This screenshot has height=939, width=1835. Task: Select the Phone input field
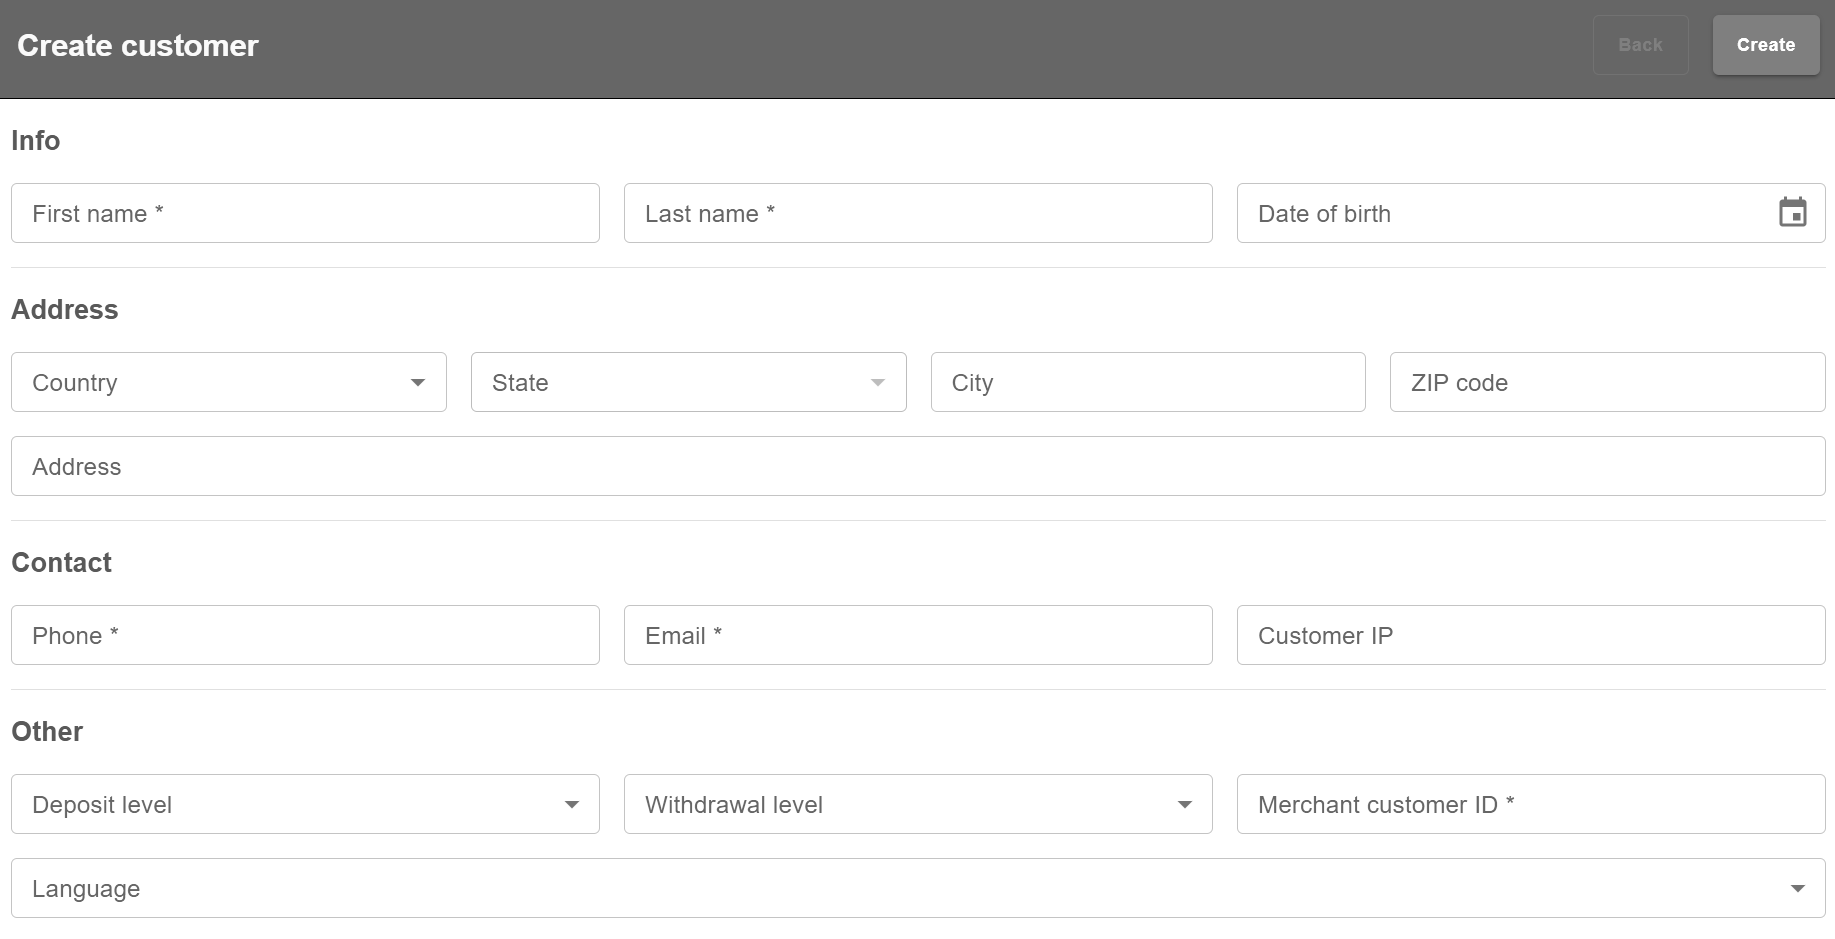[305, 635]
